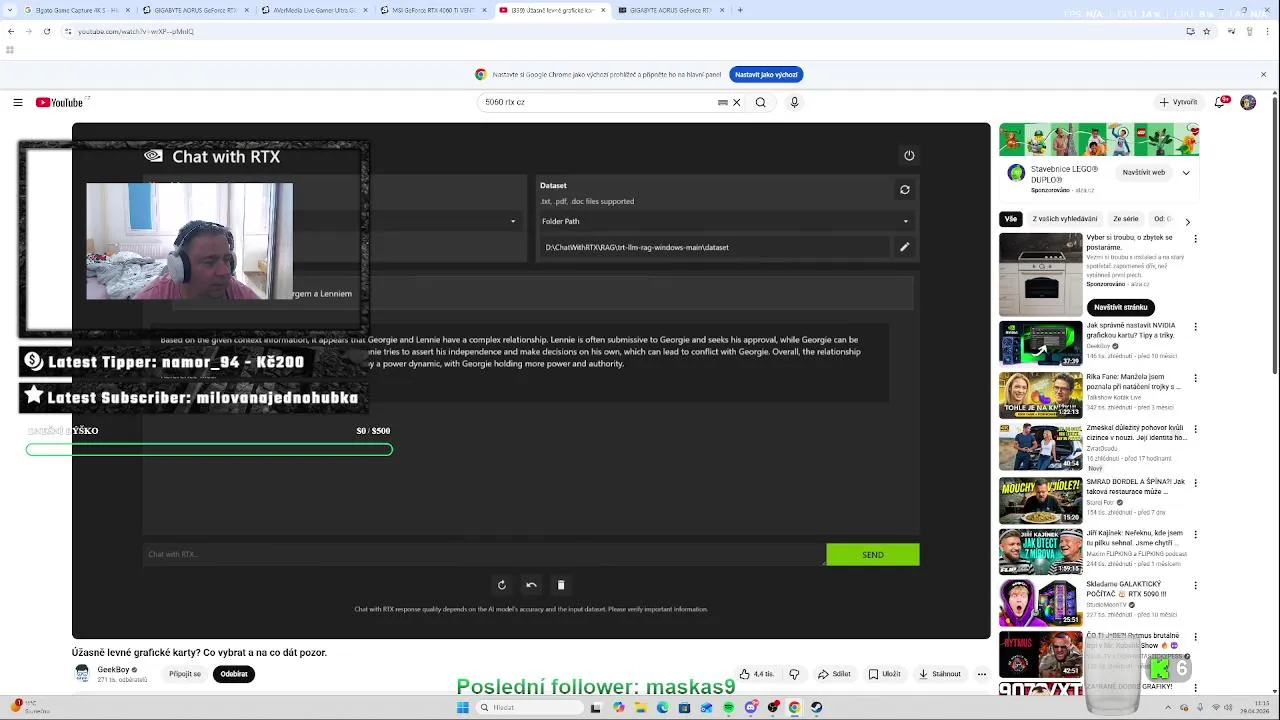Open Discord from the taskbar
Image resolution: width=1280 pixels, height=720 pixels.
750,707
